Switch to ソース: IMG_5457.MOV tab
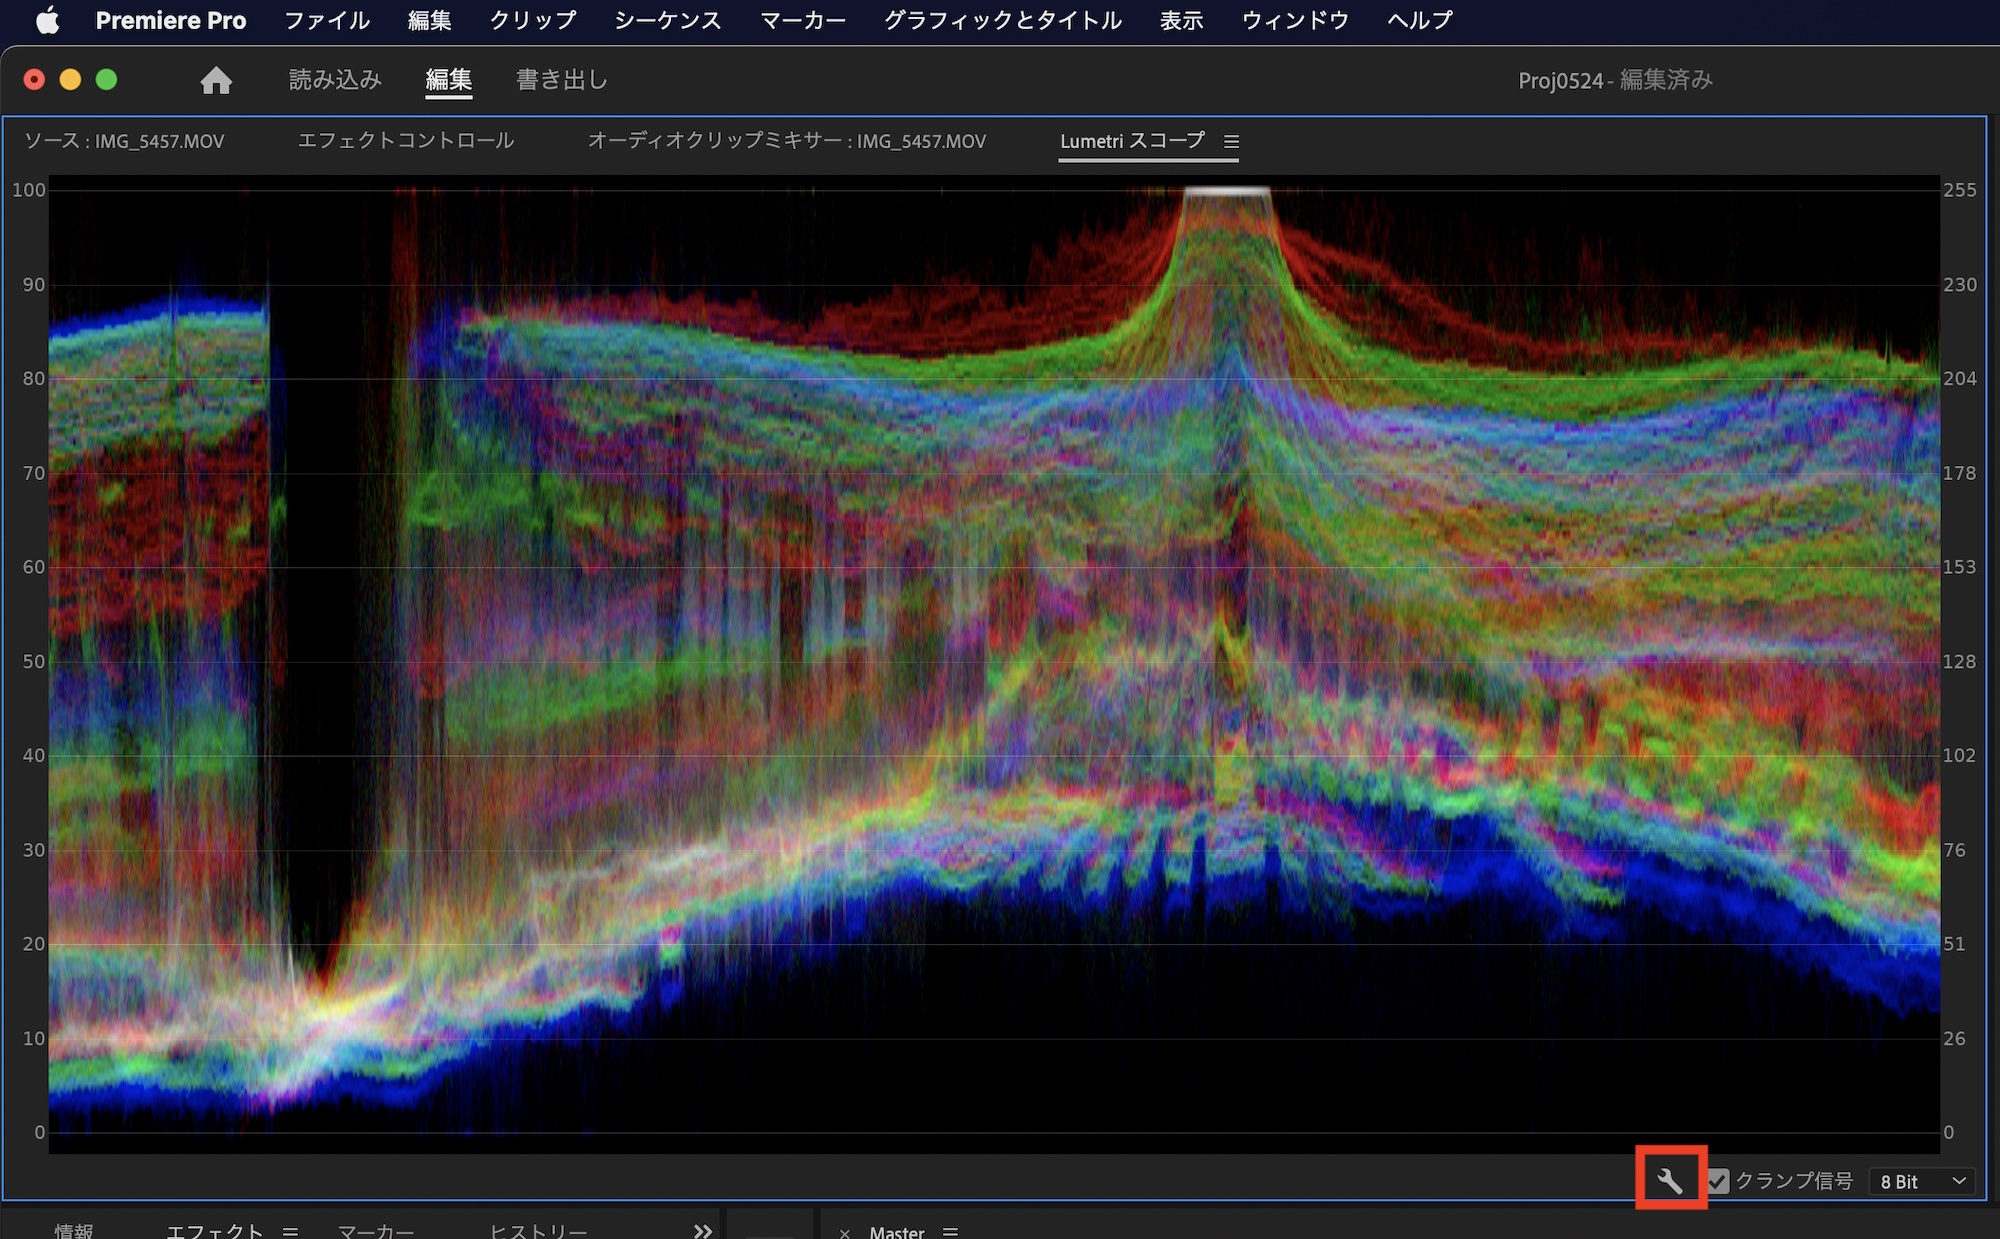 pos(124,141)
